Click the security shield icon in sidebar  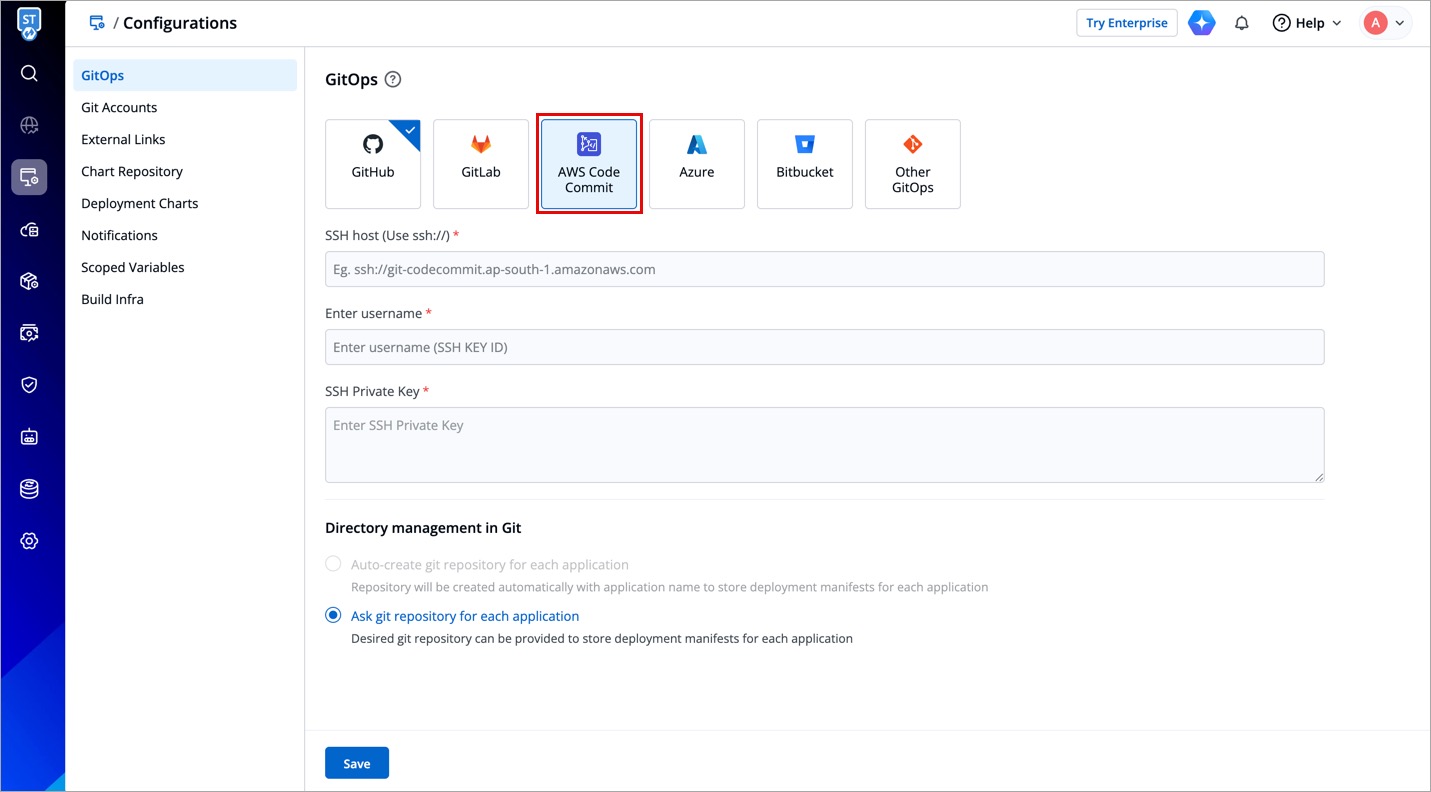point(29,385)
